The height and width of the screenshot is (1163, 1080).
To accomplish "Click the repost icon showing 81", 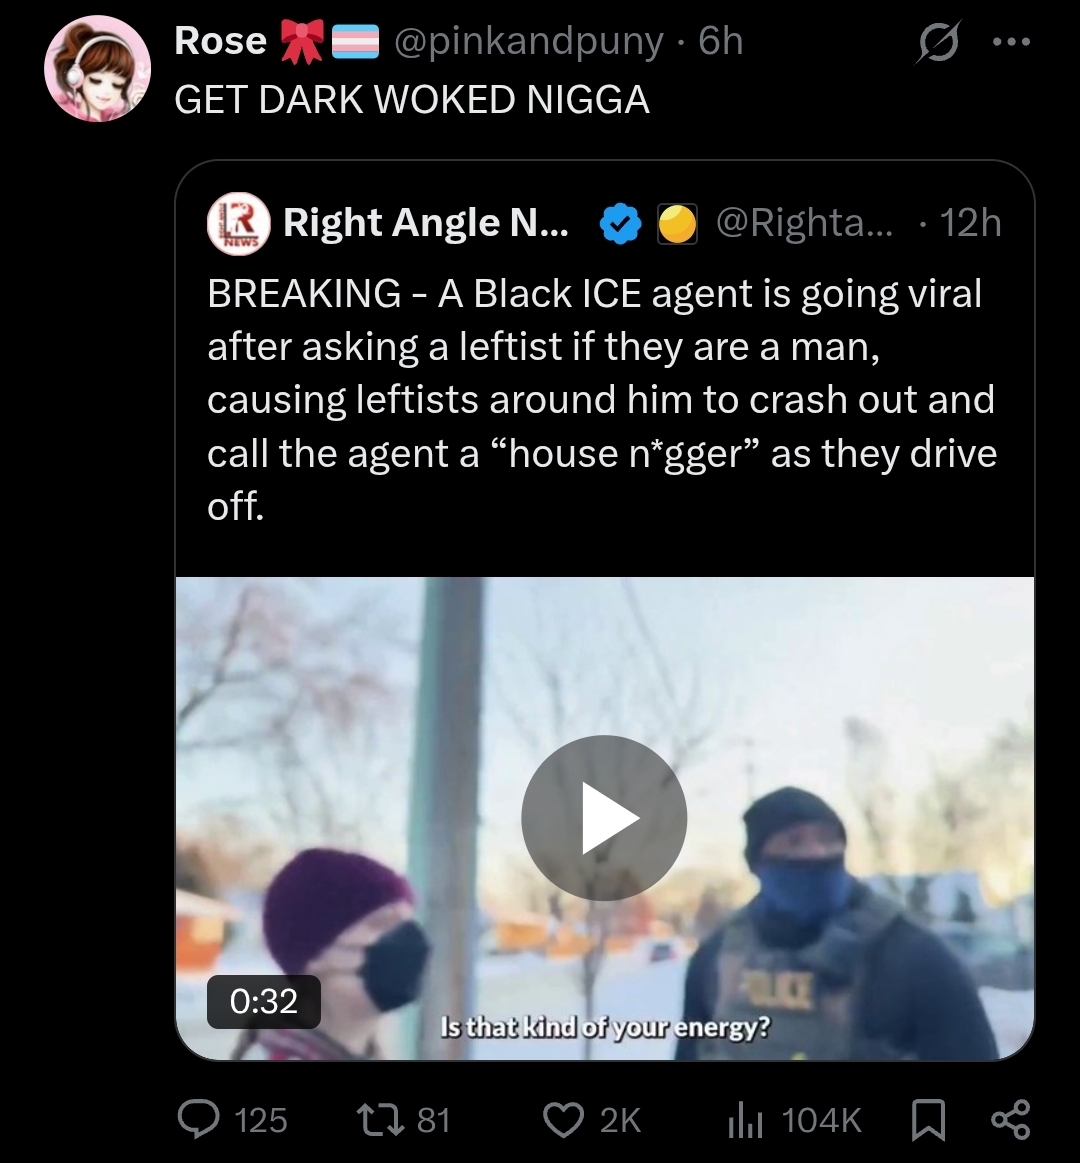I will (380, 1119).
